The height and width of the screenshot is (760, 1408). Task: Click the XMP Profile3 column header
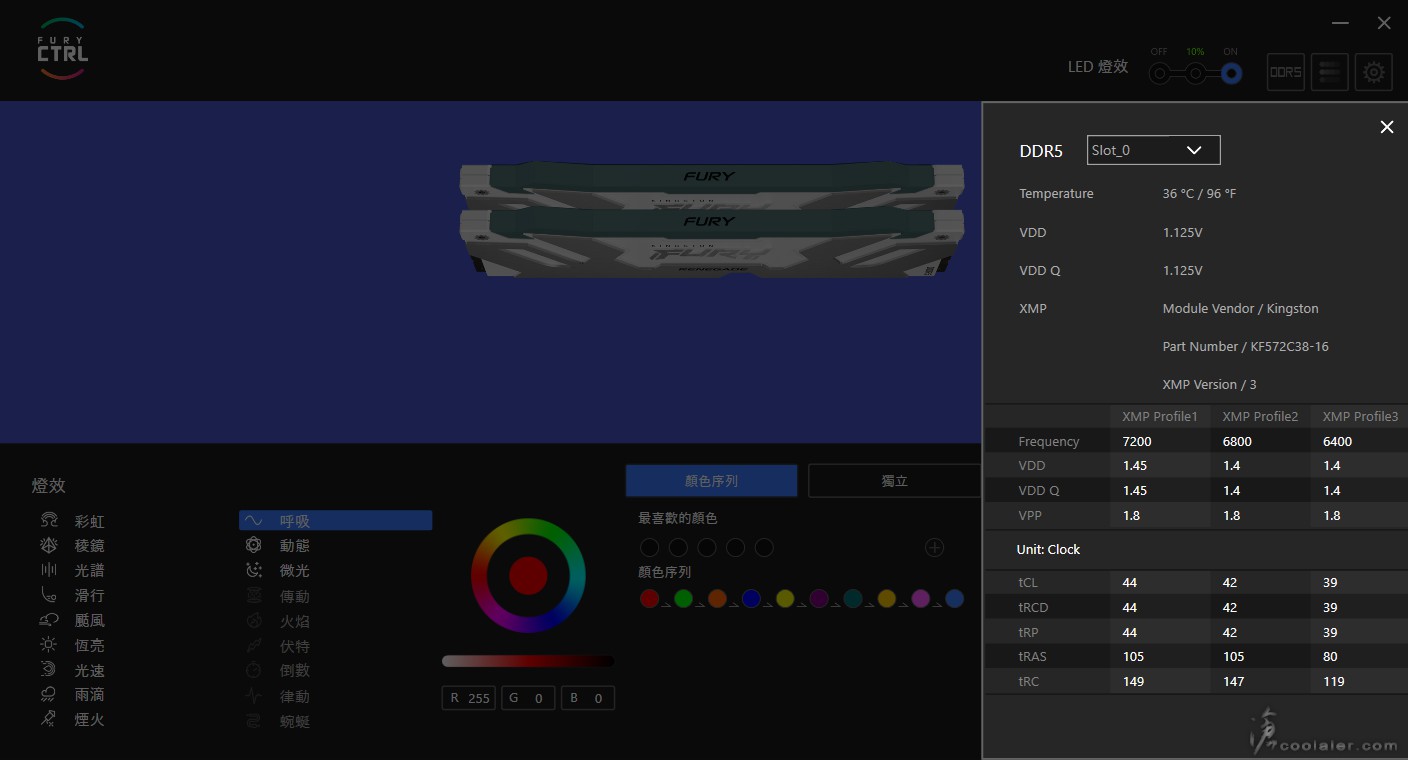point(1360,416)
